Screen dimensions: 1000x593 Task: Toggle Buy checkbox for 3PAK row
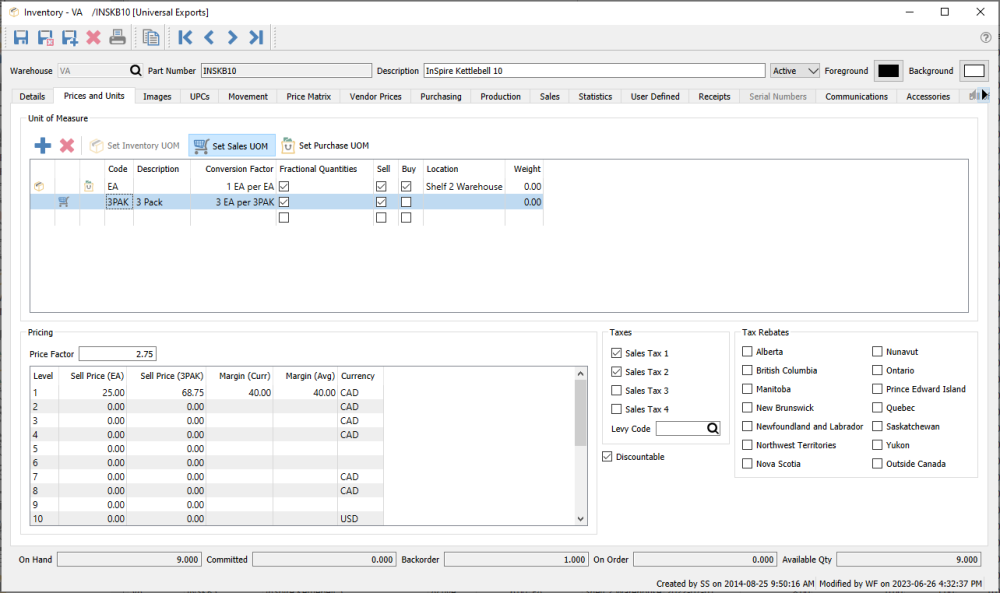point(406,201)
